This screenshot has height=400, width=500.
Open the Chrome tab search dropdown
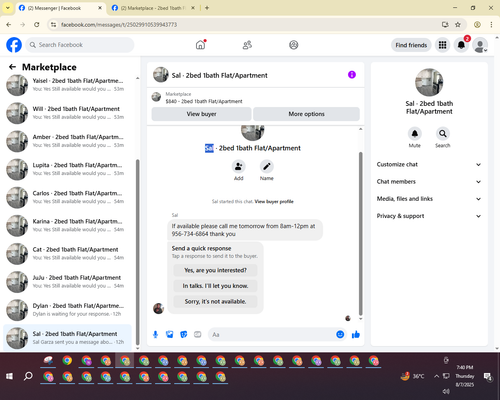(7, 8)
